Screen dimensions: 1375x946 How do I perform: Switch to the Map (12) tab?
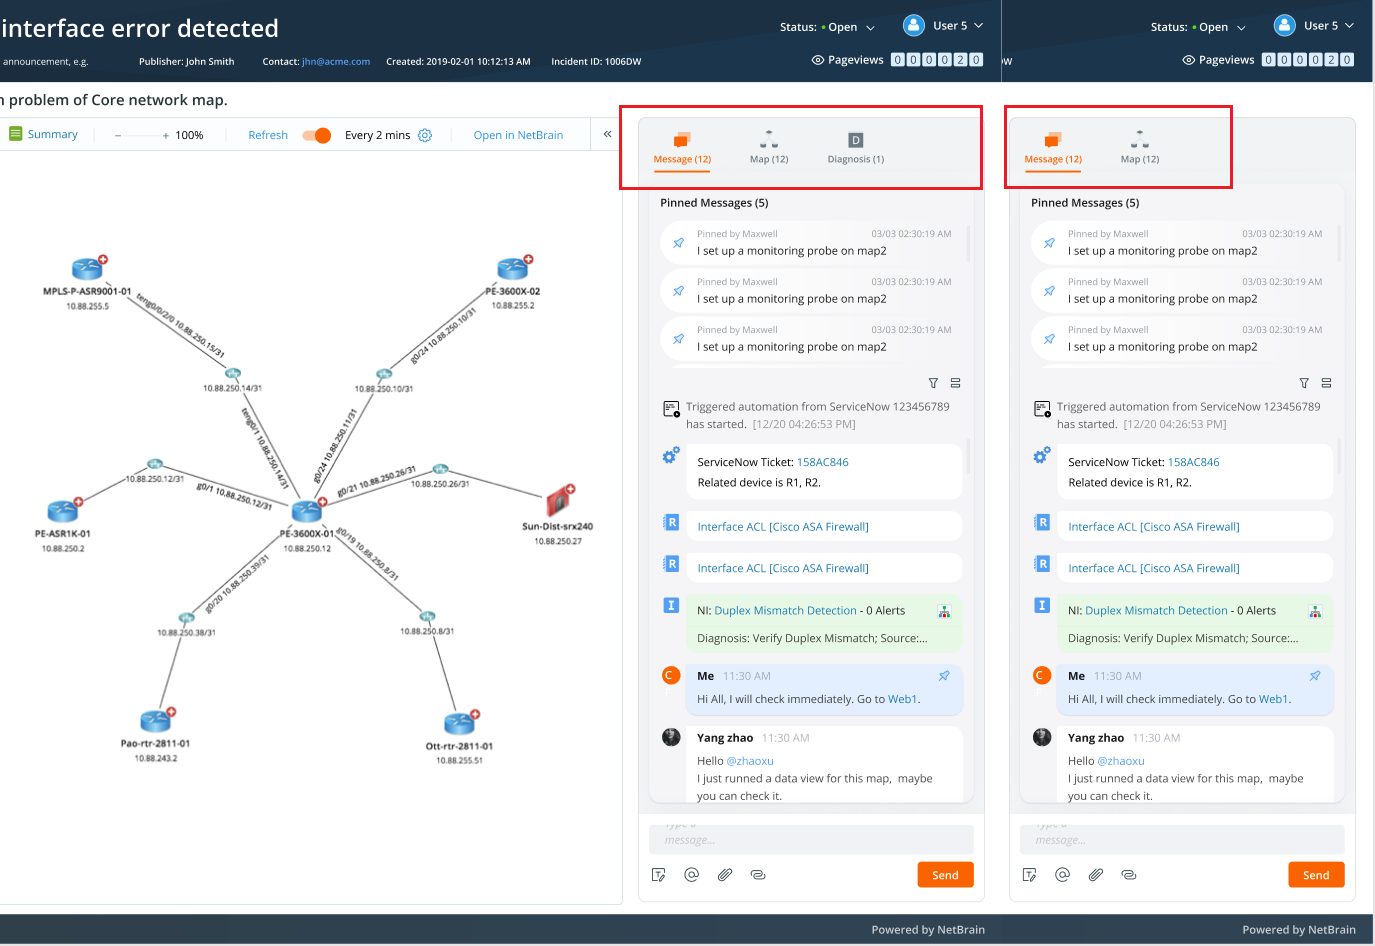tap(769, 148)
